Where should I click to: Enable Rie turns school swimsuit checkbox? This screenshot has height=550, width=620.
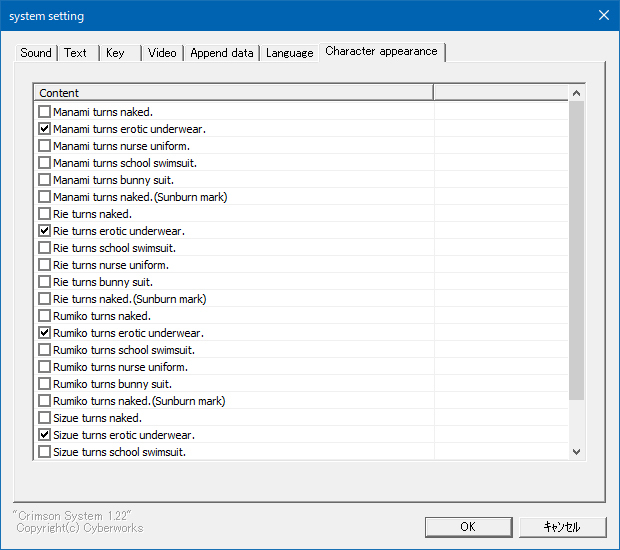click(44, 248)
